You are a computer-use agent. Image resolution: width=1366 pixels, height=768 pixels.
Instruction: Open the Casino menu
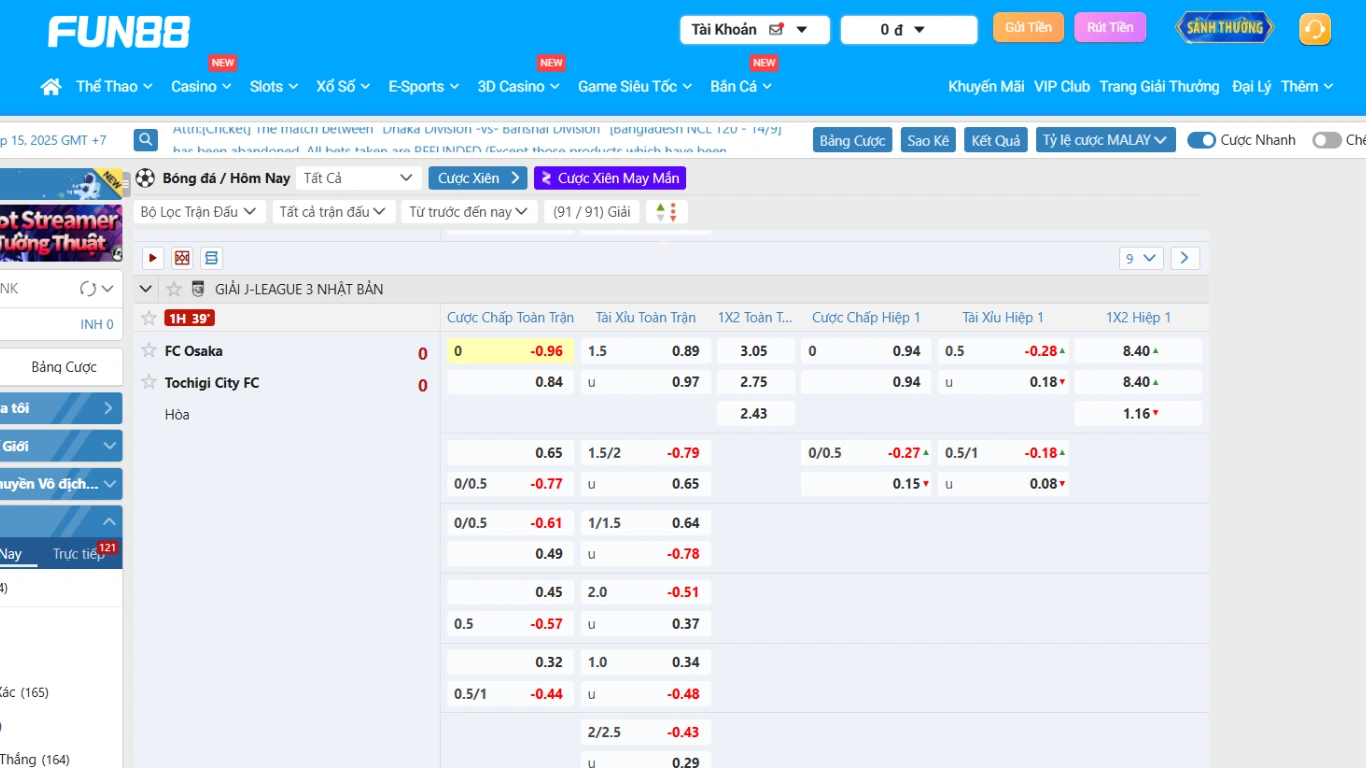201,87
